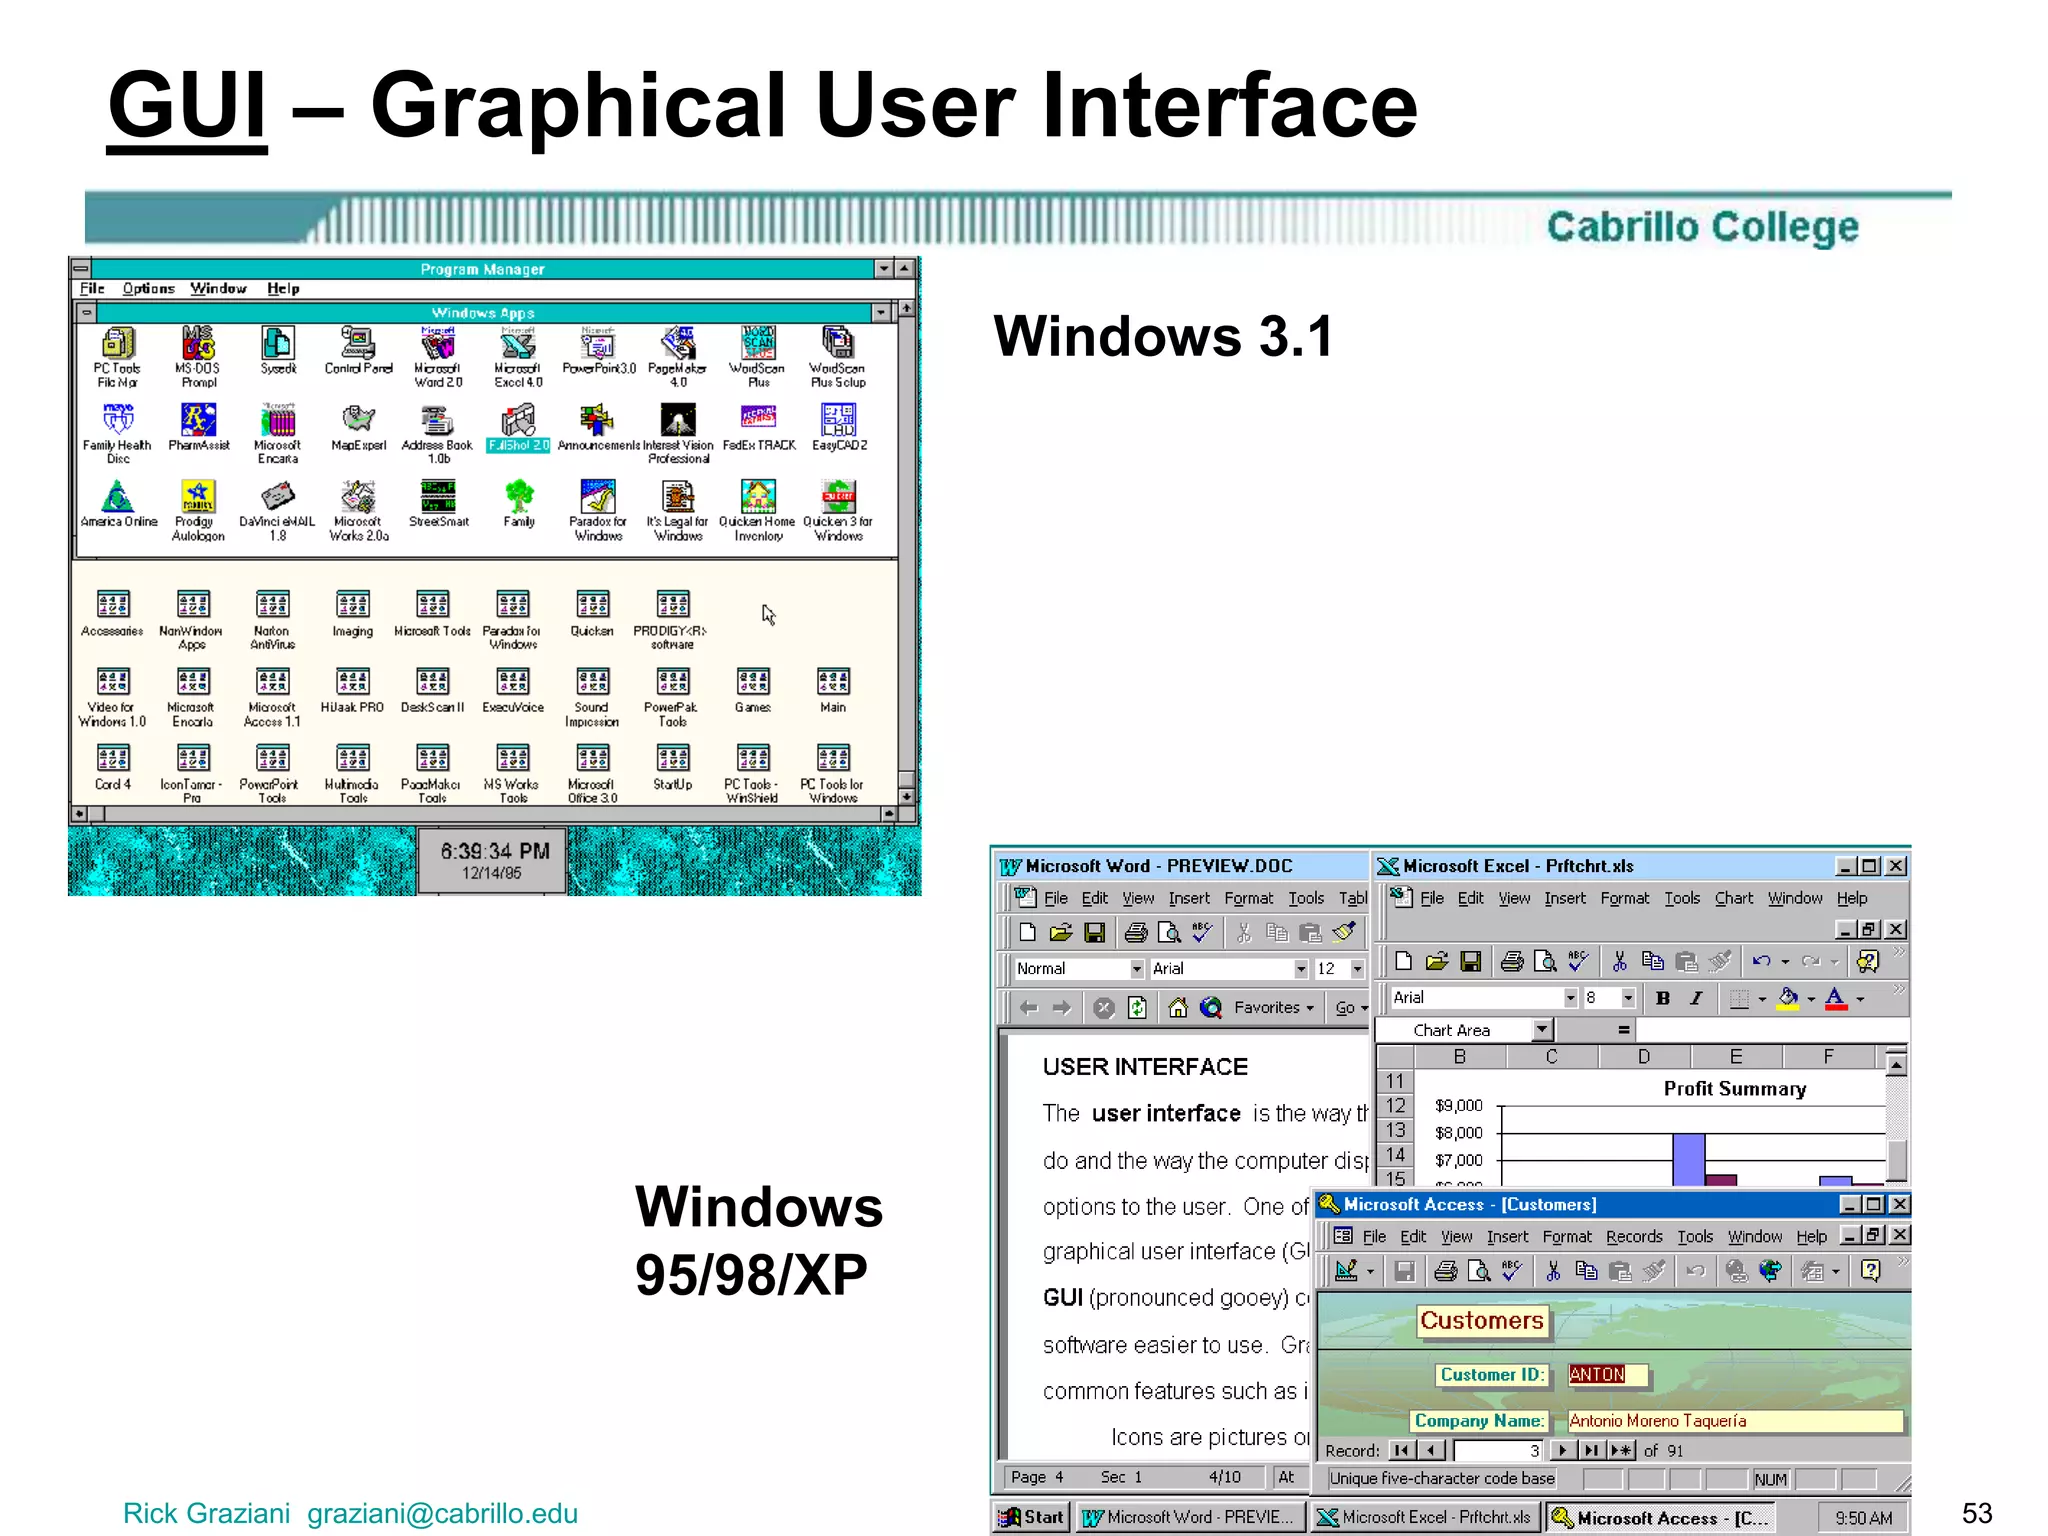
Task: Click Excel fill color paint bucket
Action: point(1788,998)
